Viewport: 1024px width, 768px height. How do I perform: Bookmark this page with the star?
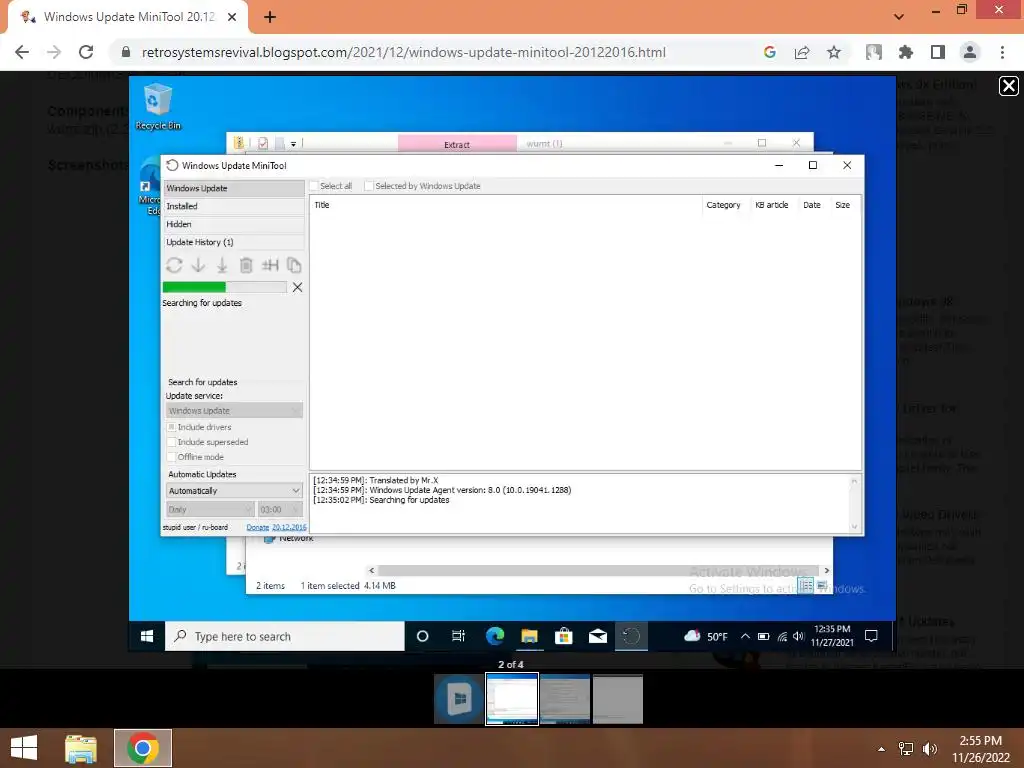(834, 52)
